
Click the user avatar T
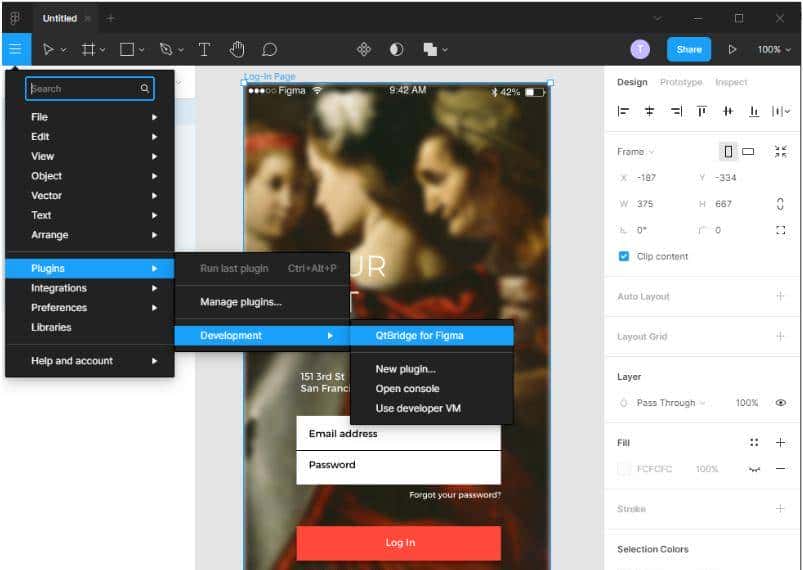click(640, 49)
